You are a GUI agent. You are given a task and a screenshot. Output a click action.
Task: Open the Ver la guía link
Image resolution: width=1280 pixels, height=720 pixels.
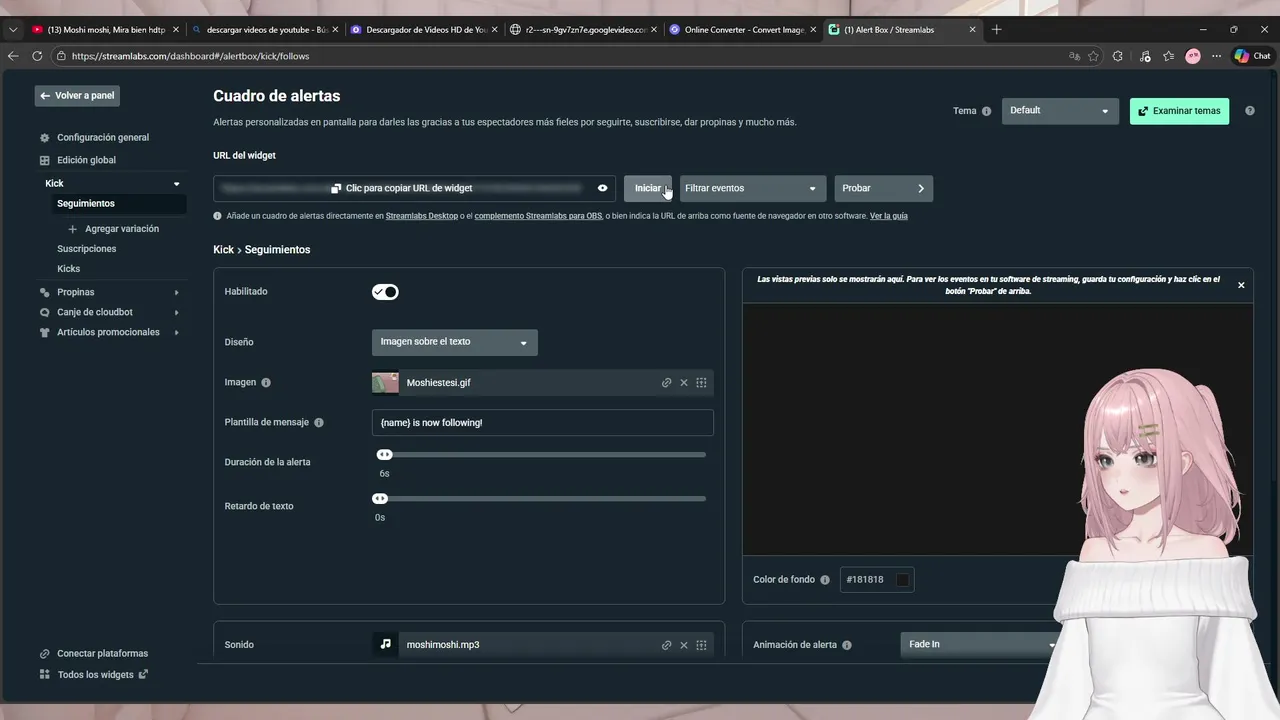click(889, 216)
